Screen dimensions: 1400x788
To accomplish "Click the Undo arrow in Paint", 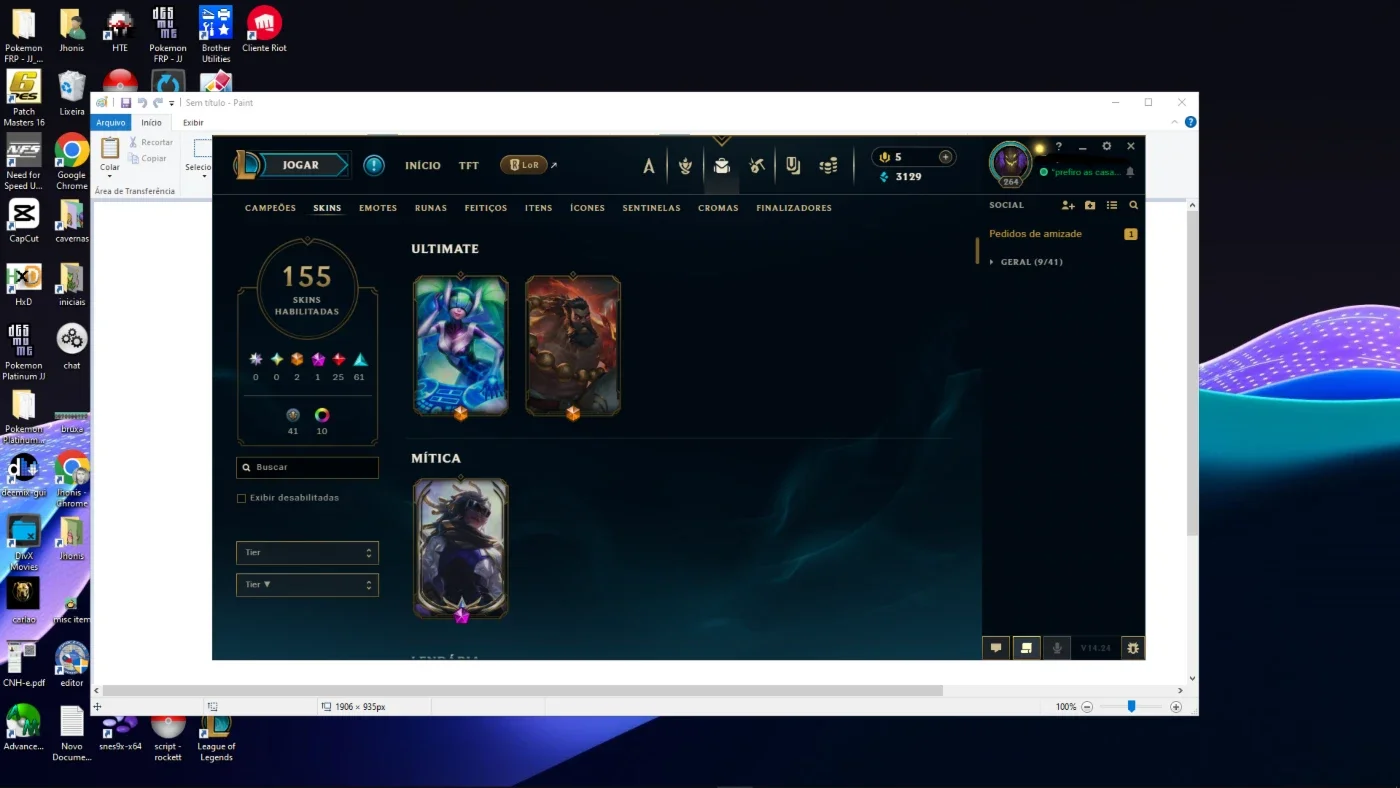I will coord(142,102).
